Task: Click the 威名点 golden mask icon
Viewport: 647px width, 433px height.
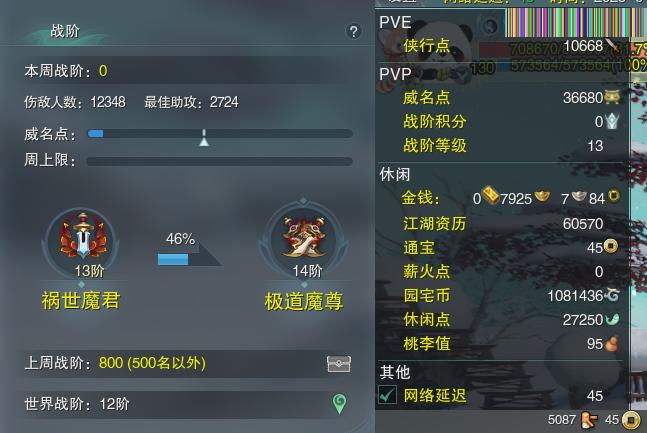Action: point(612,98)
